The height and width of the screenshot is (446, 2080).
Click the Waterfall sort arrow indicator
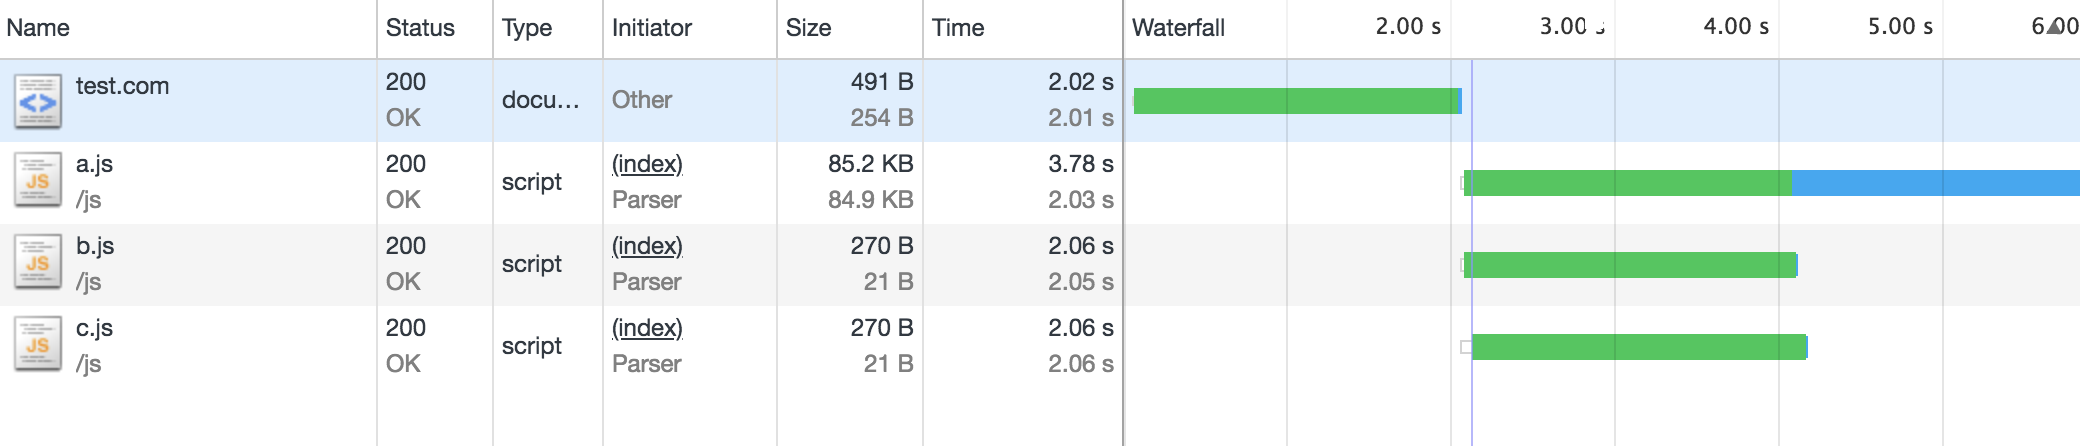click(x=2056, y=26)
